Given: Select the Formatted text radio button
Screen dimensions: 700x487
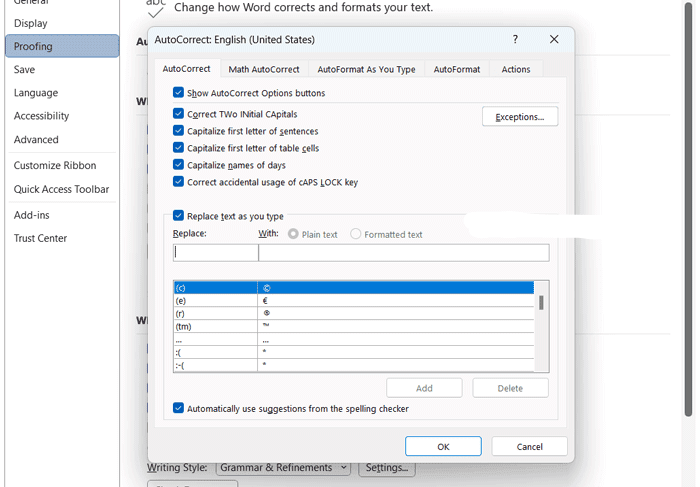Looking at the screenshot, I should click(x=356, y=234).
